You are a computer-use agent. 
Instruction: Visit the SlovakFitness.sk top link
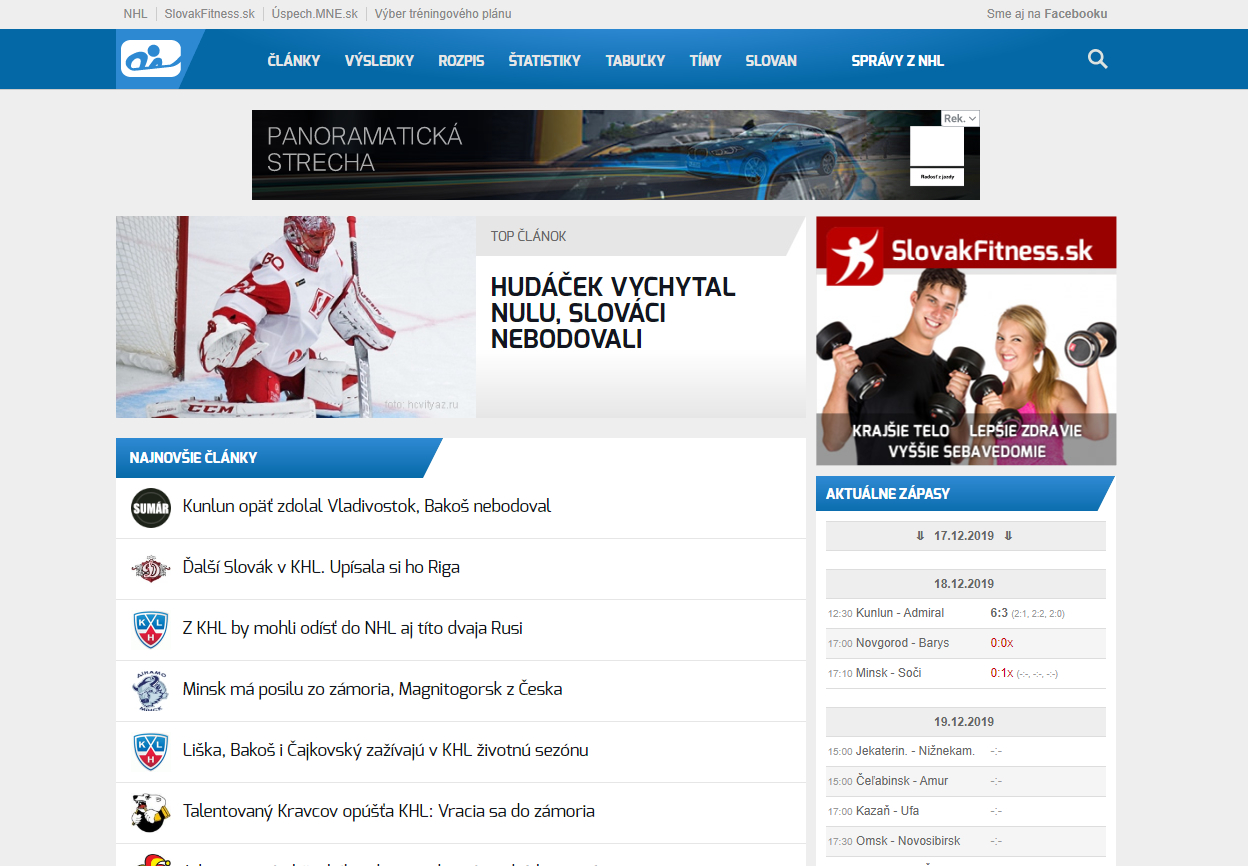click(209, 14)
